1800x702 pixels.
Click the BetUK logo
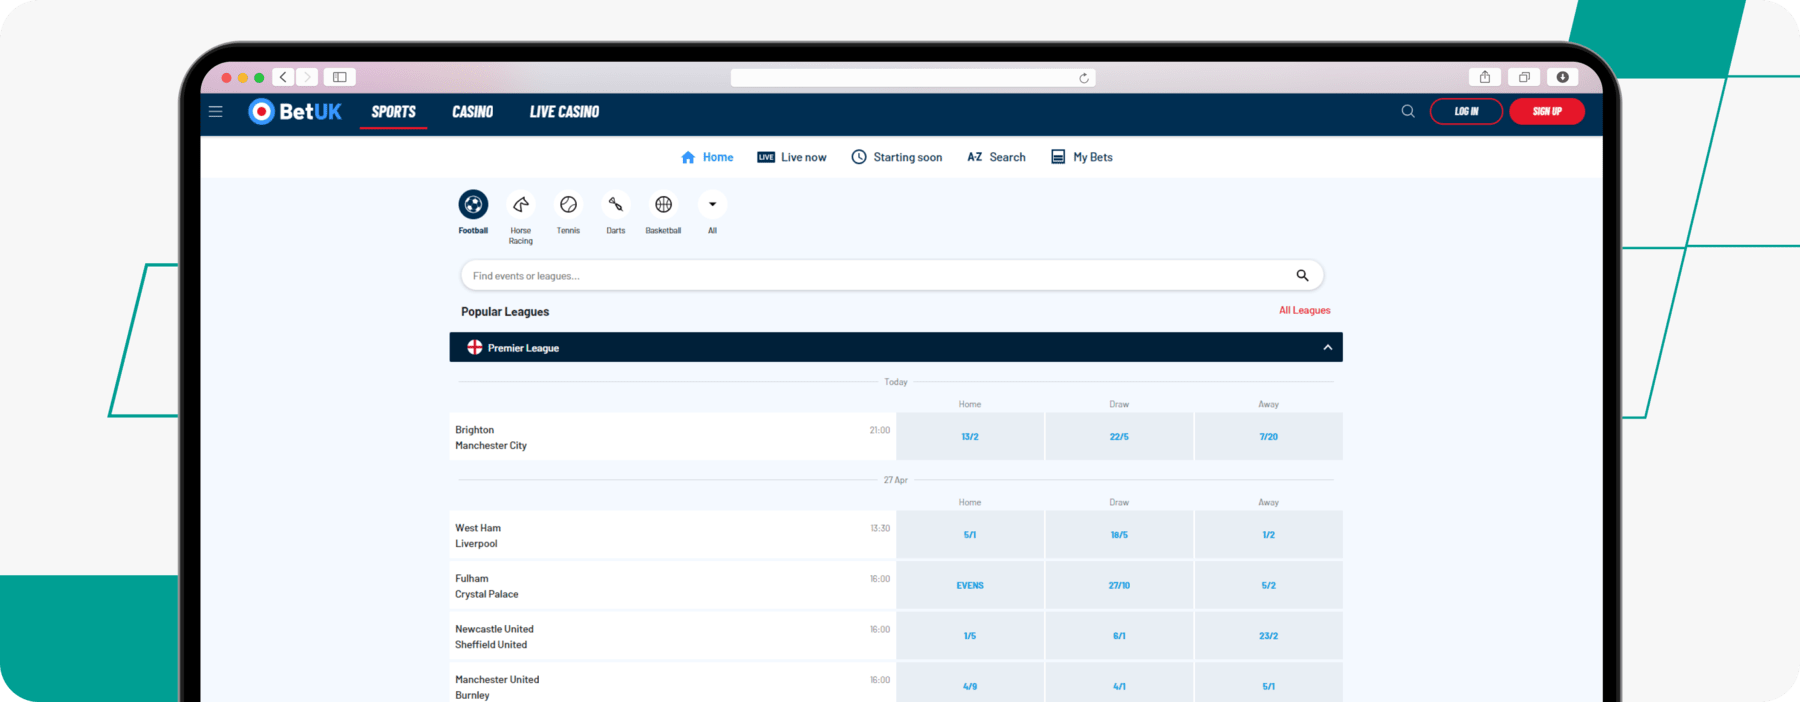(x=295, y=111)
